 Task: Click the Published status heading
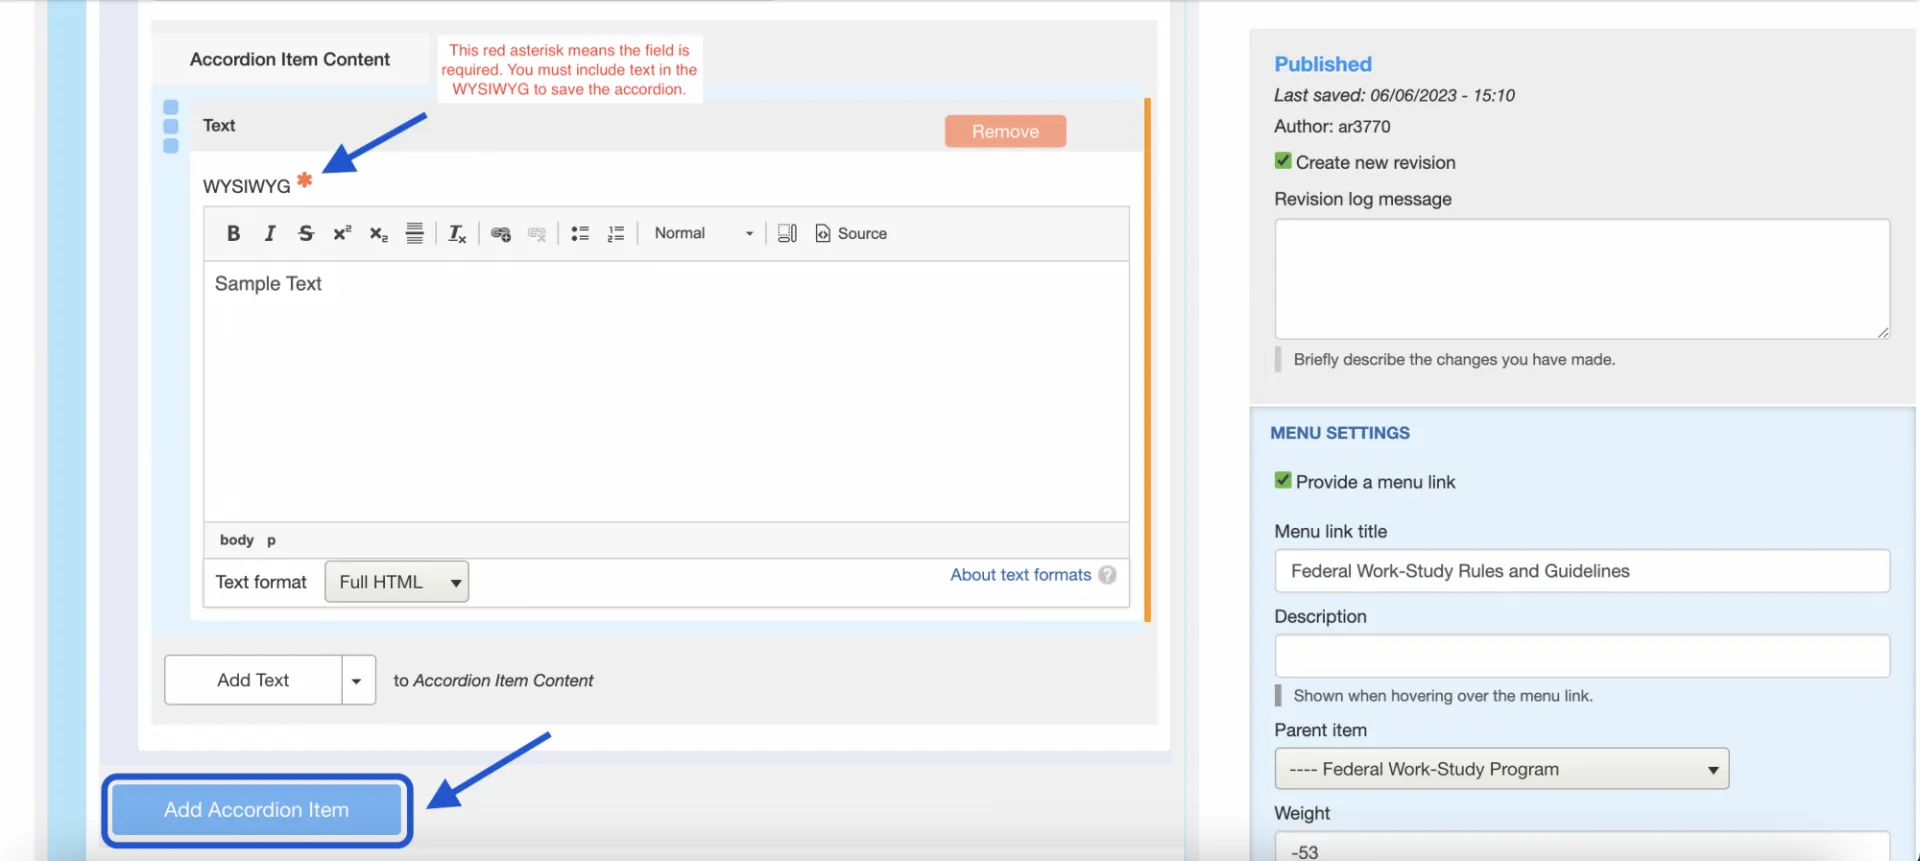[1322, 64]
